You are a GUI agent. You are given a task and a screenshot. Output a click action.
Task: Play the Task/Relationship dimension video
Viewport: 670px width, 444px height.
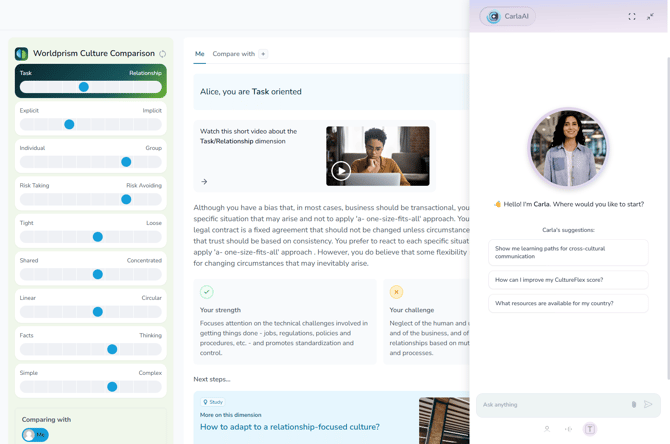[x=341, y=170]
